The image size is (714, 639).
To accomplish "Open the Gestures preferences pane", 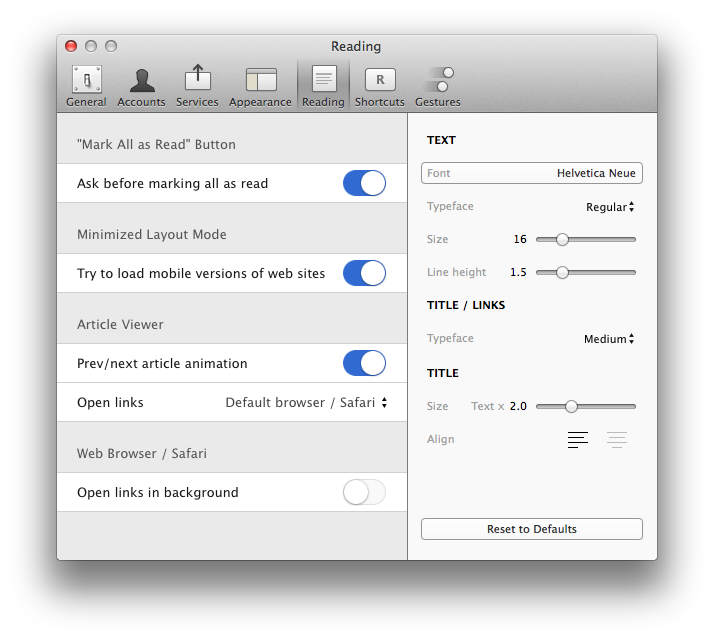I will [438, 86].
